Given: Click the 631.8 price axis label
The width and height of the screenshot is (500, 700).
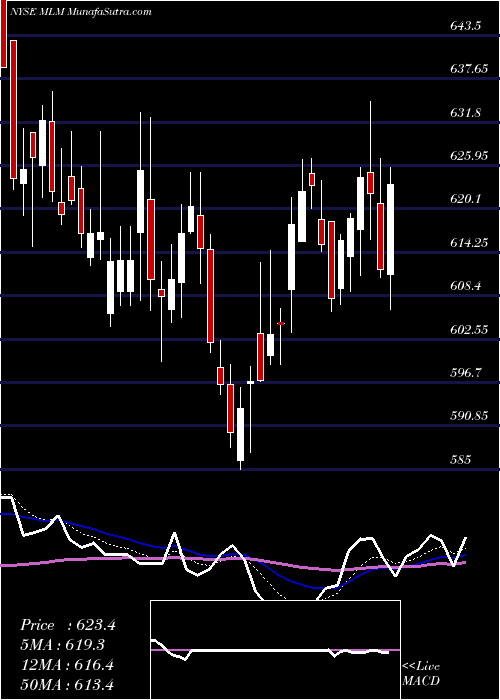Looking at the screenshot, I should [x=465, y=112].
